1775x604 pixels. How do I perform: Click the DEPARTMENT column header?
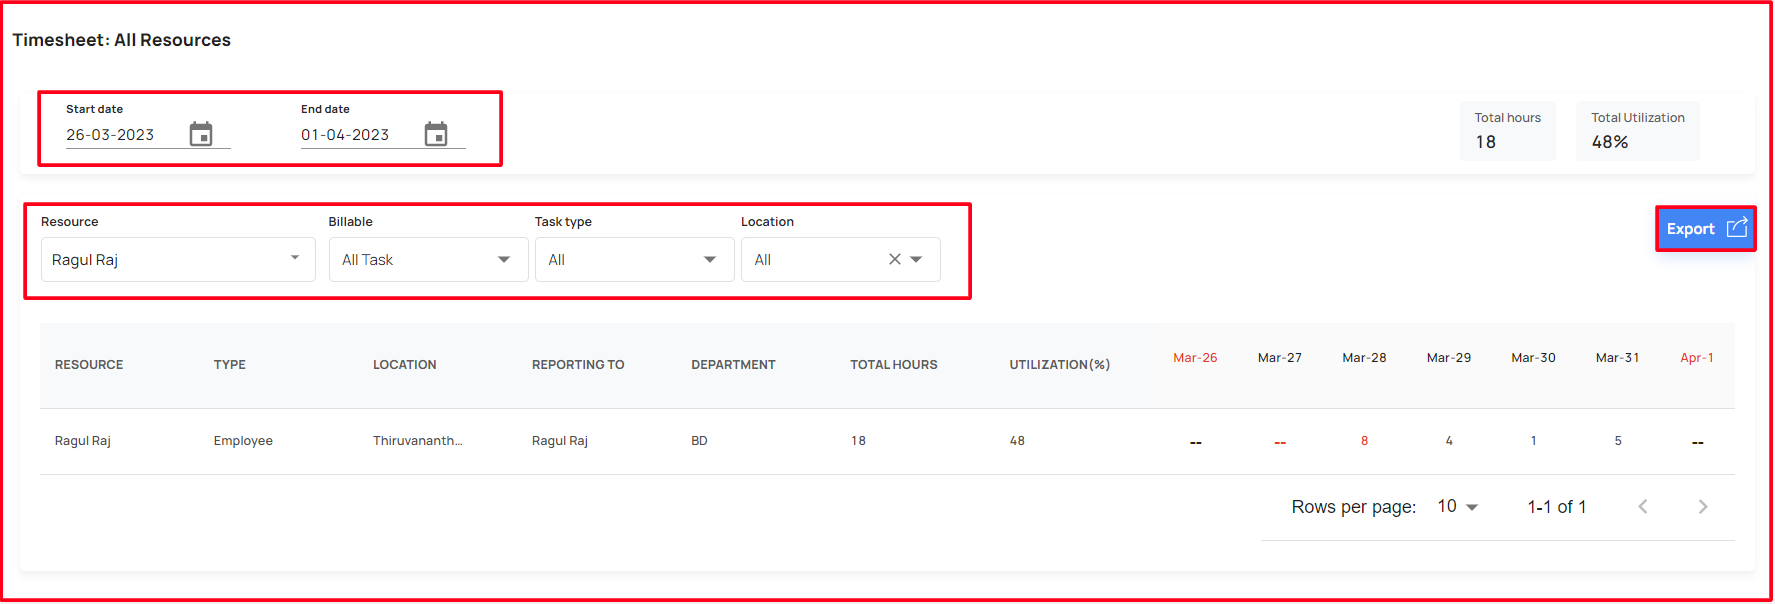[x=733, y=365]
